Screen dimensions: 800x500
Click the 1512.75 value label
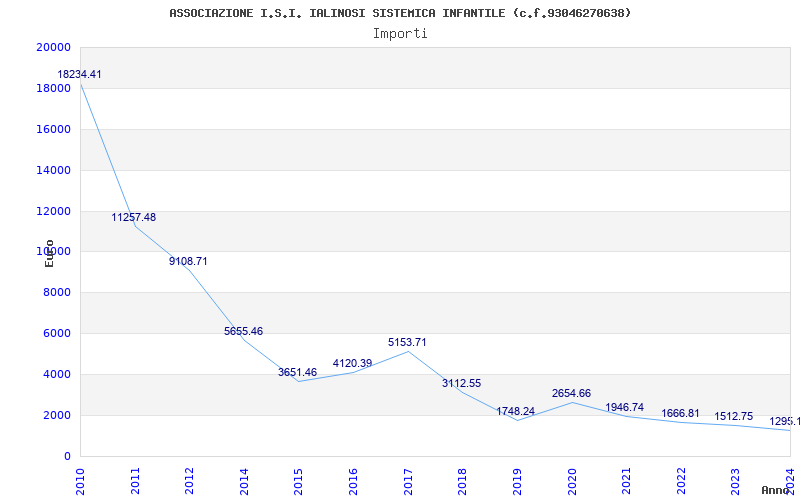tap(734, 417)
